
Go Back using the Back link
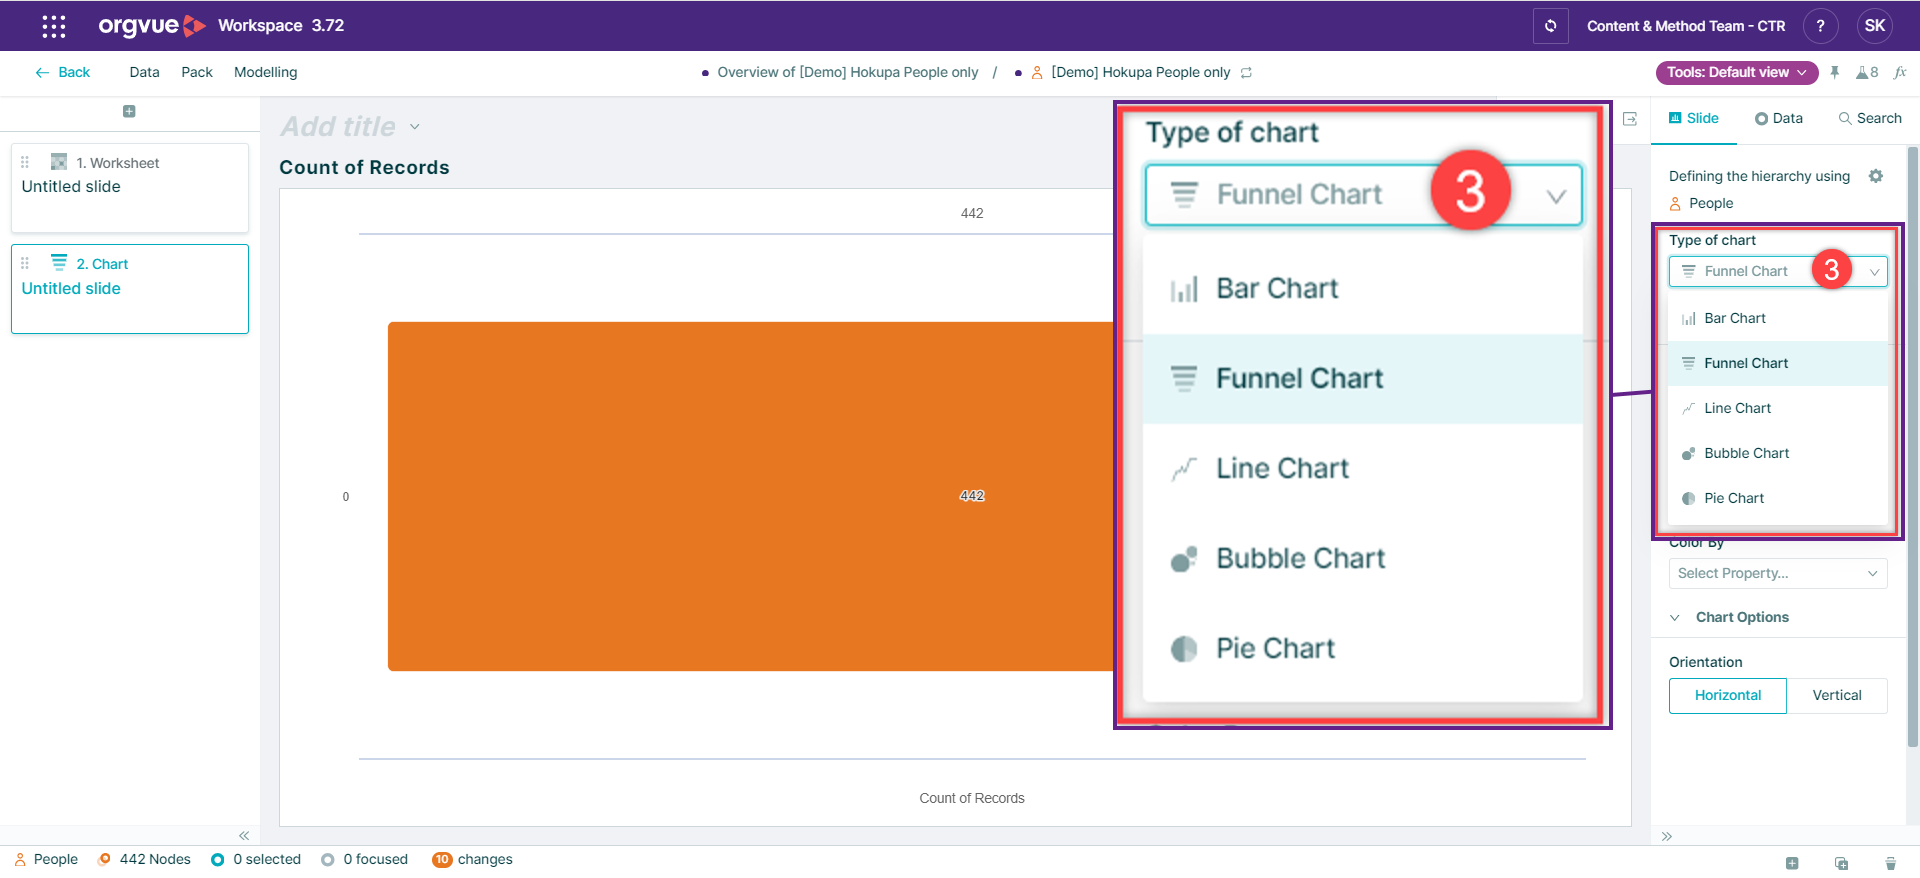pyautogui.click(x=62, y=72)
